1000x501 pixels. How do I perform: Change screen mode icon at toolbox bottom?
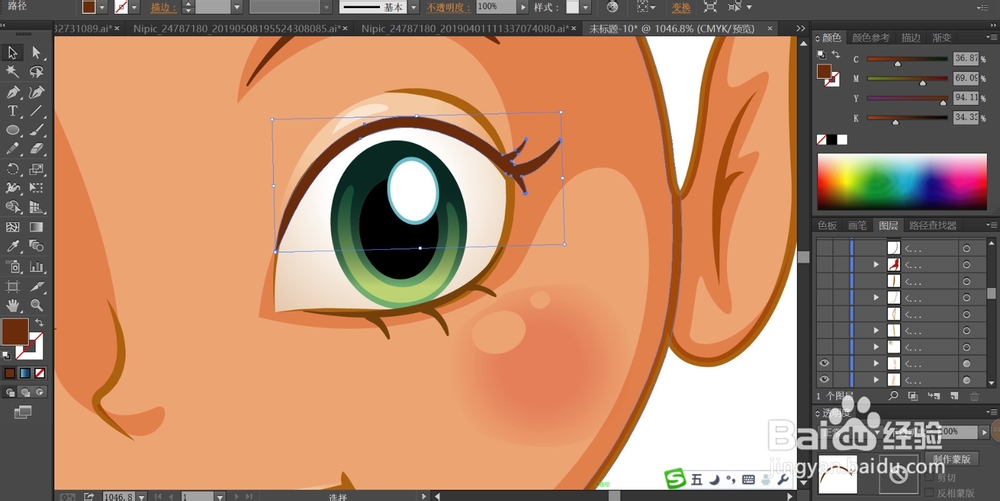22,412
